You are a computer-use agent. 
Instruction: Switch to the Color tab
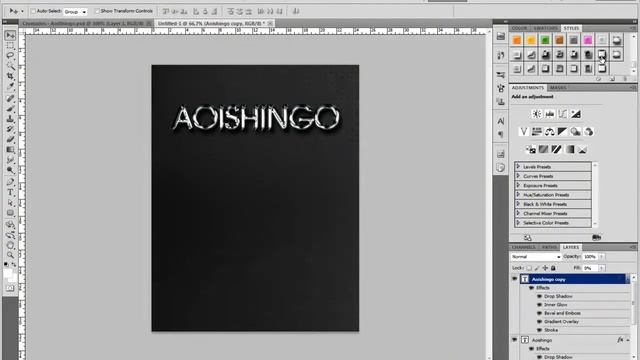519,28
